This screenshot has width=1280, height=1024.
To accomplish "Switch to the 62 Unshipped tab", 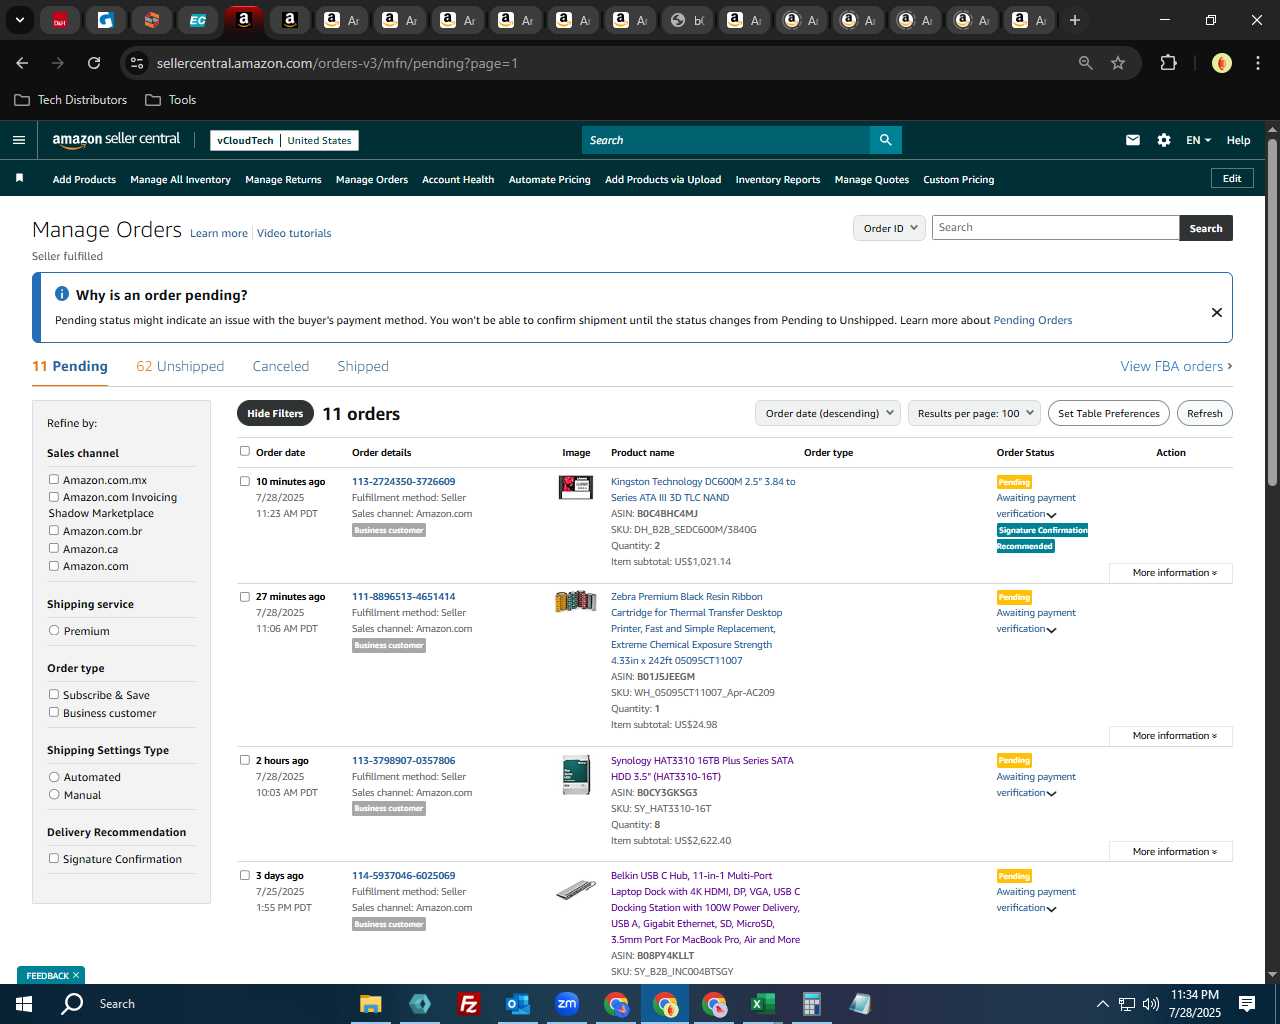I will [180, 366].
